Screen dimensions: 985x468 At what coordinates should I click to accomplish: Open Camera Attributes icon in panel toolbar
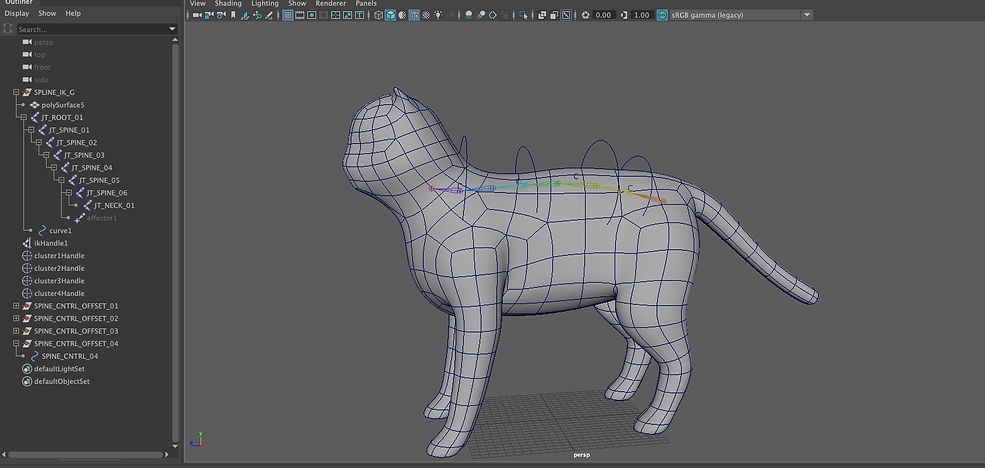220,15
